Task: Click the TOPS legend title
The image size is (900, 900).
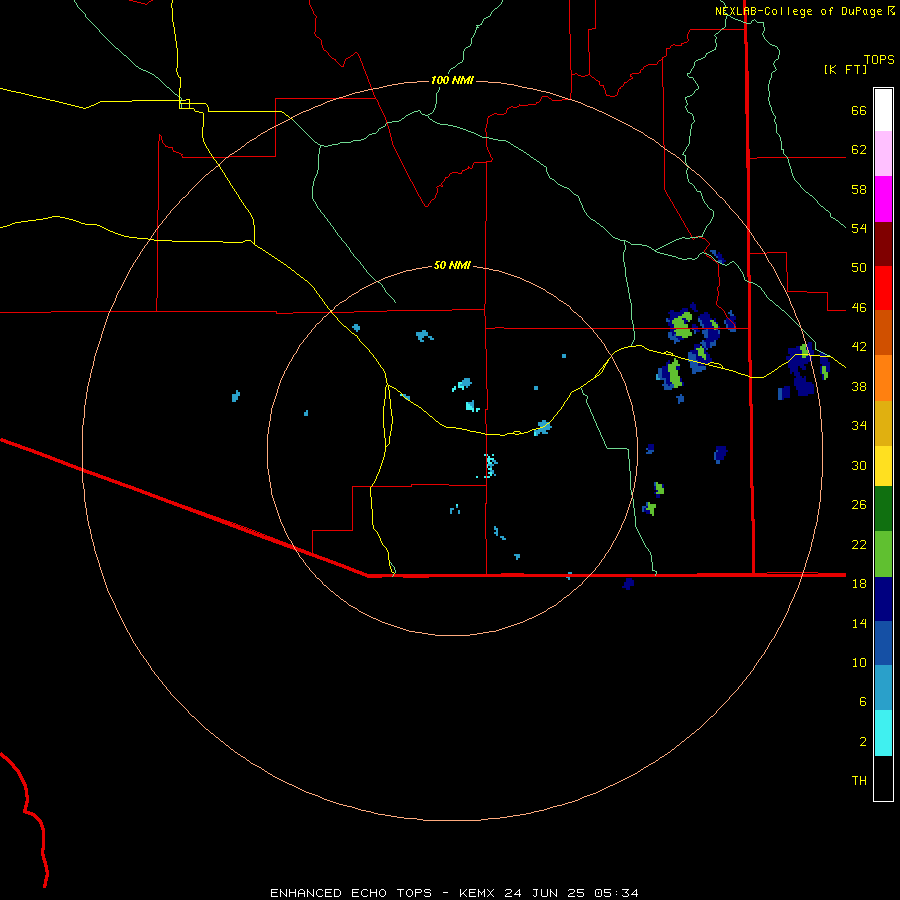Action: (x=879, y=59)
